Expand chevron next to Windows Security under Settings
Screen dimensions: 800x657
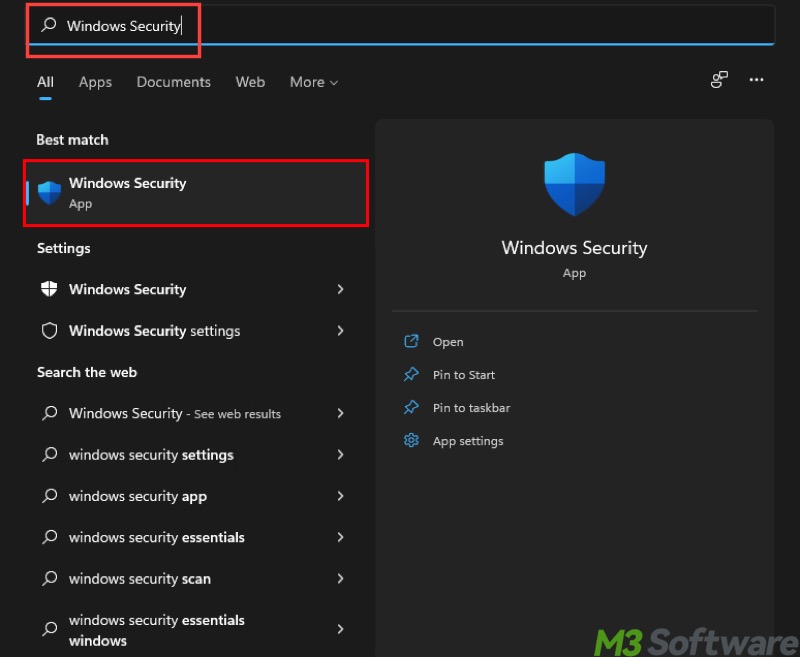click(x=340, y=289)
